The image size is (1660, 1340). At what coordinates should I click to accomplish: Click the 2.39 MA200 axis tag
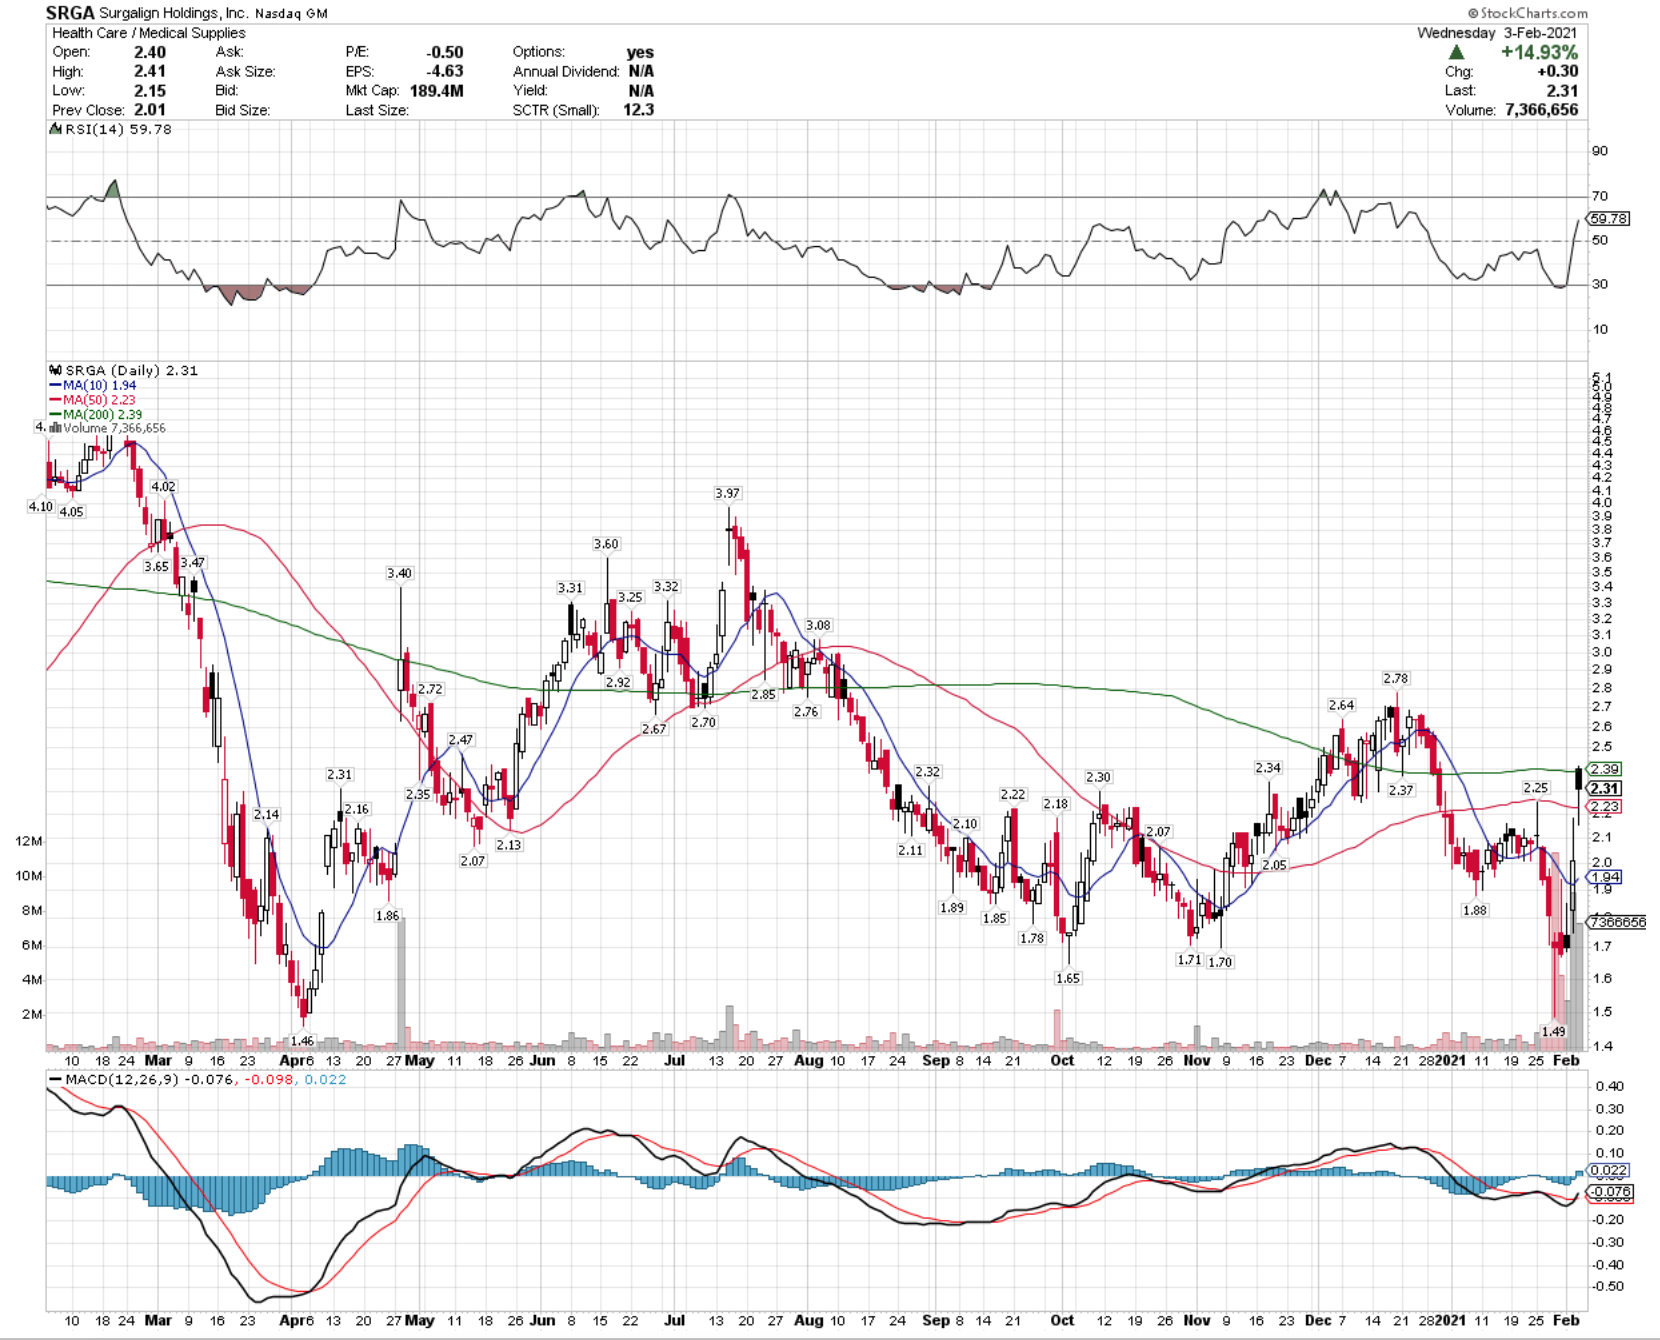(1604, 769)
